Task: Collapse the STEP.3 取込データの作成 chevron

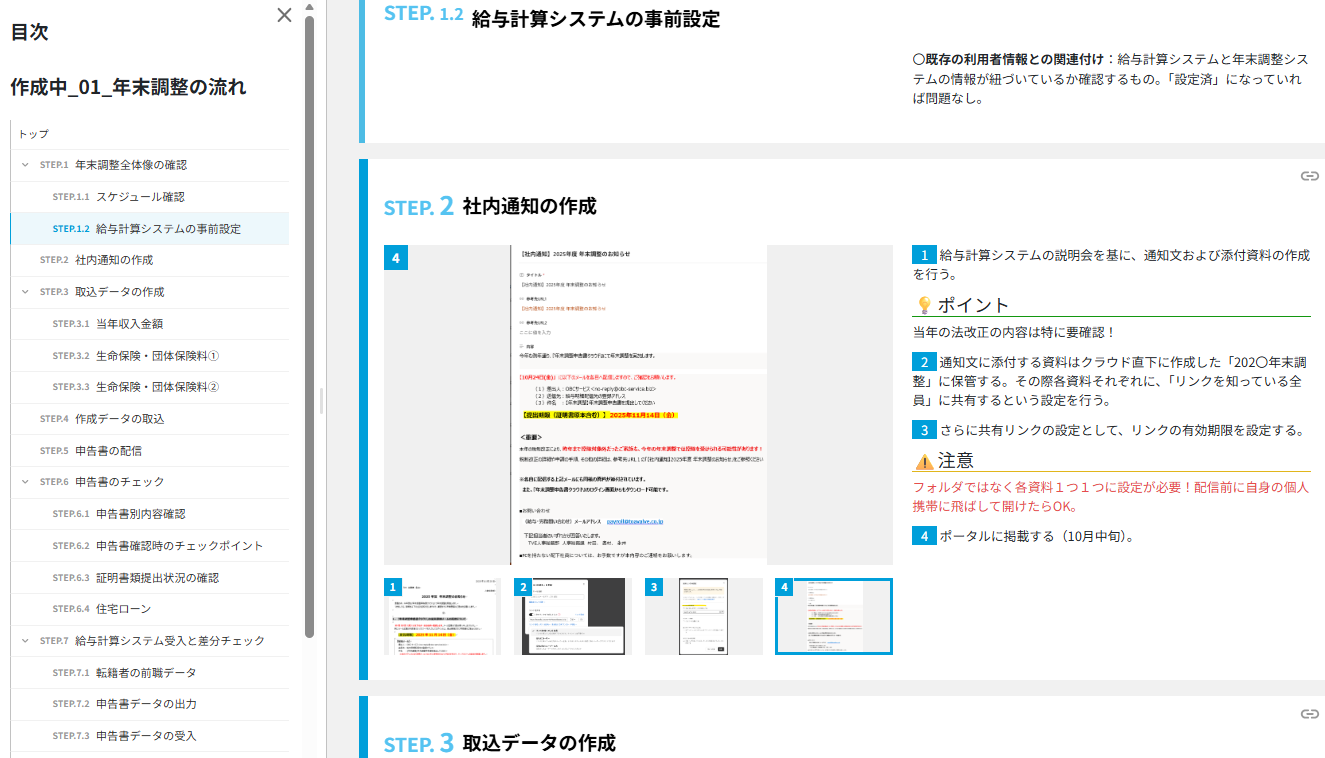Action: [x=26, y=292]
